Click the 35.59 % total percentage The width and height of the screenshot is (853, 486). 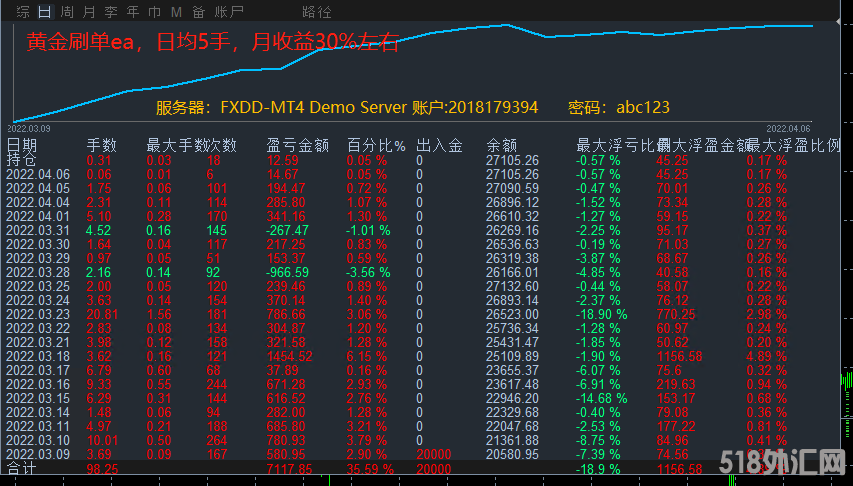370,469
